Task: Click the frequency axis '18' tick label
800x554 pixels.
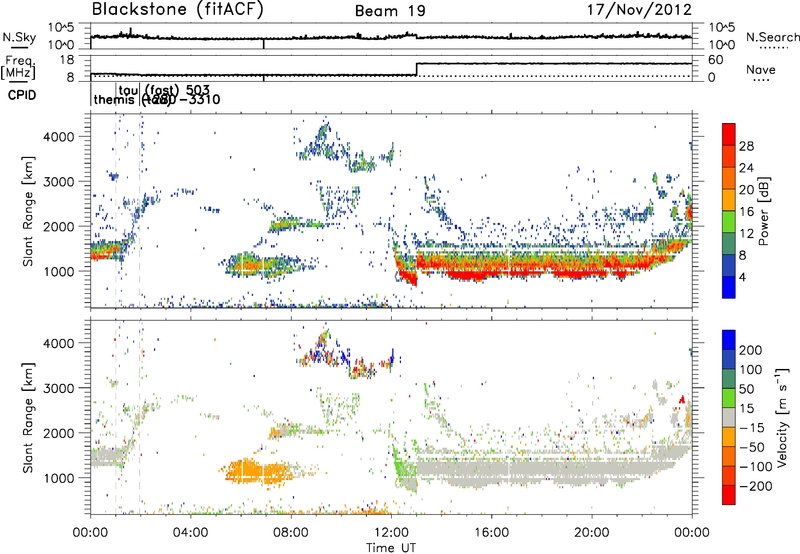Action: click(67, 60)
